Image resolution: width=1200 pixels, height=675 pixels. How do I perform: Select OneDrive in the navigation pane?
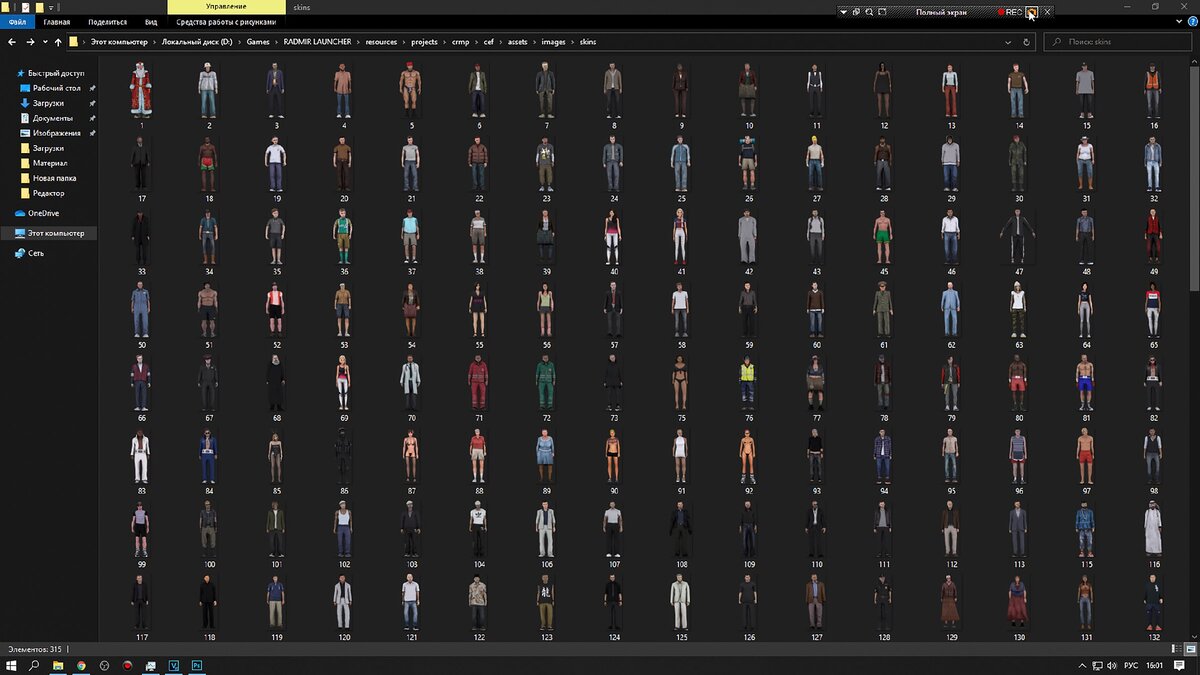pos(43,213)
